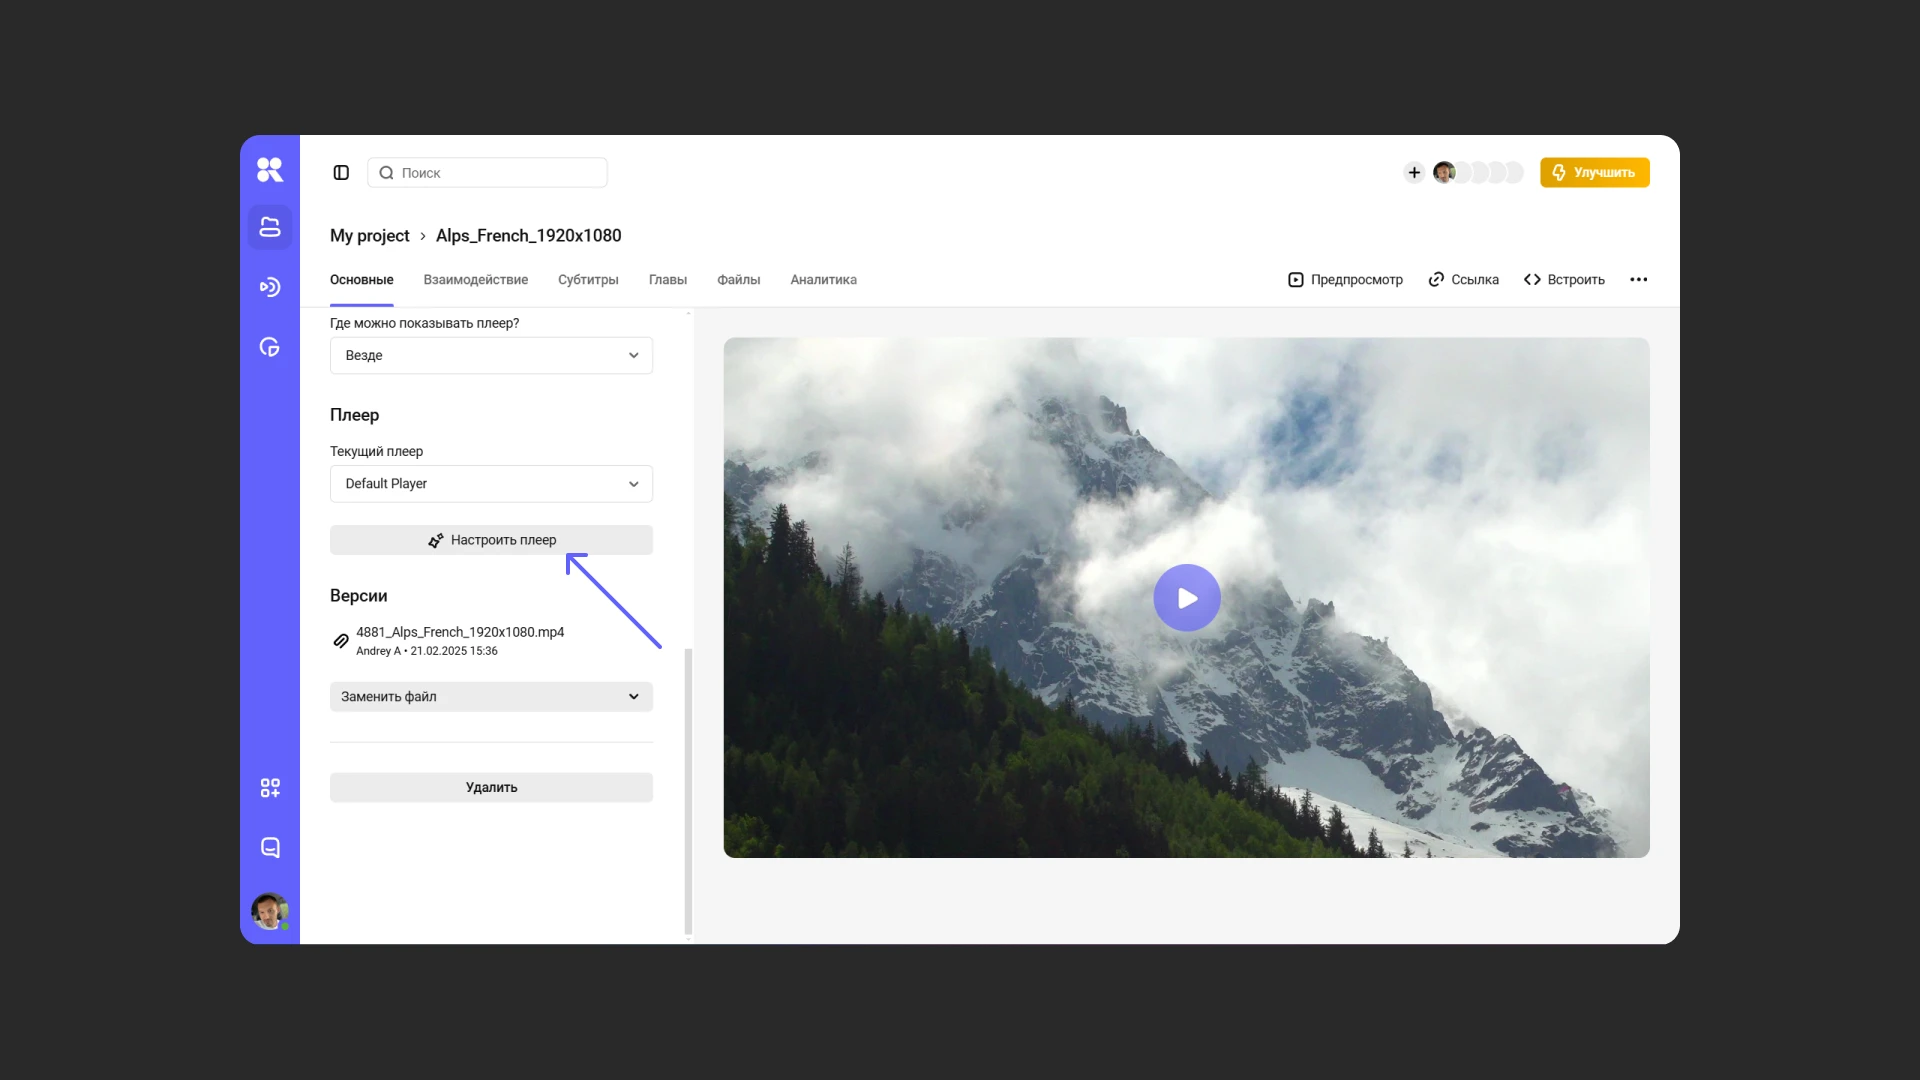Open the support chat sidebar icon
The image size is (1920, 1080).
tap(270, 848)
